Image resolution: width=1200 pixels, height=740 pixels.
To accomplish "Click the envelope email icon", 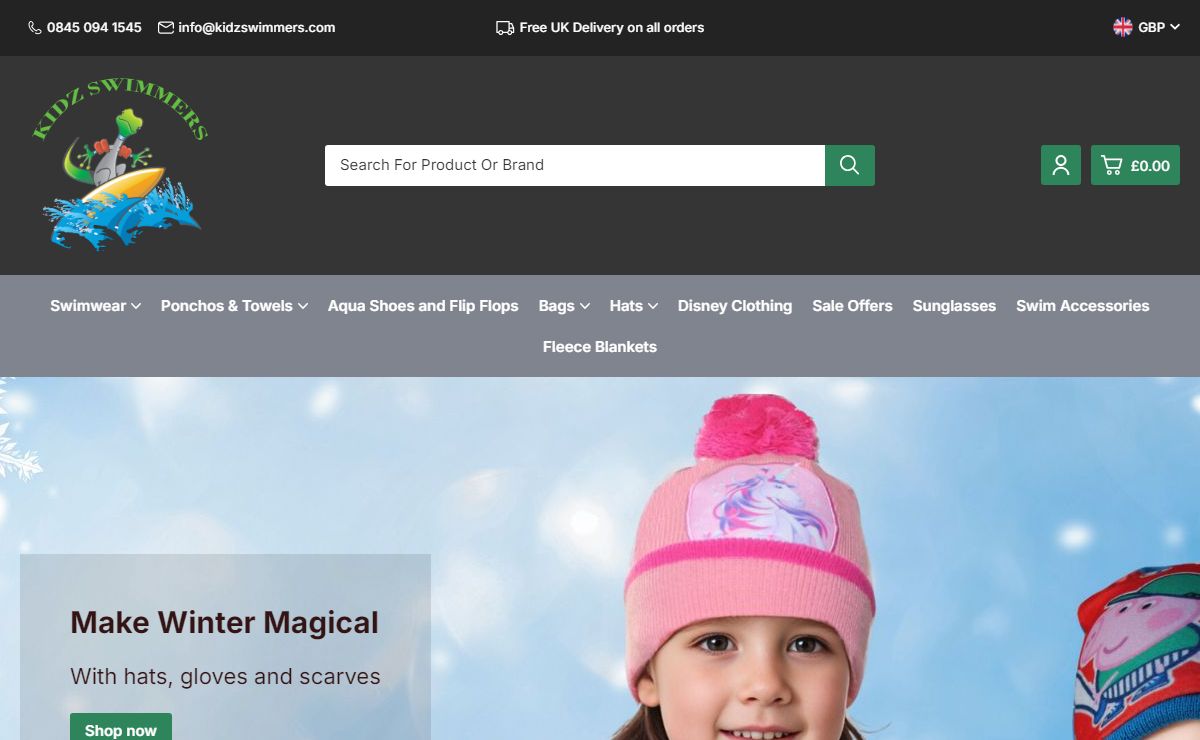I will tap(166, 28).
